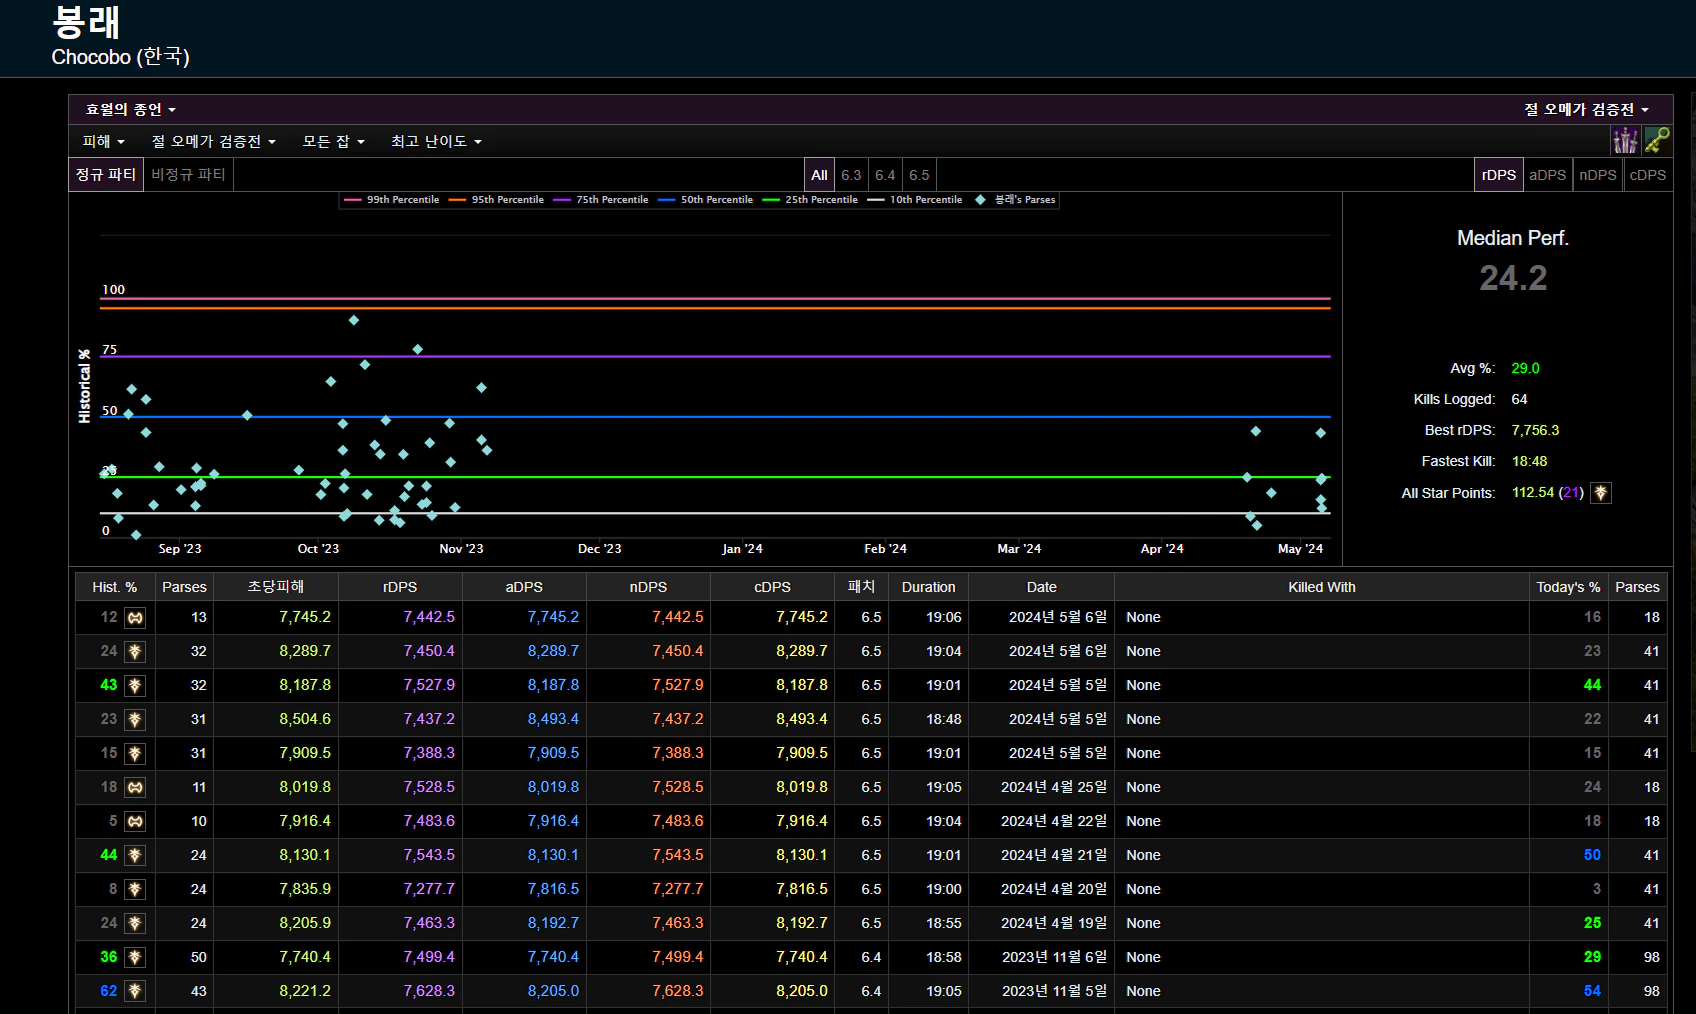This screenshot has width=1696, height=1014.
Task: Click the 8,504.6 초당피해 value
Action: point(305,720)
